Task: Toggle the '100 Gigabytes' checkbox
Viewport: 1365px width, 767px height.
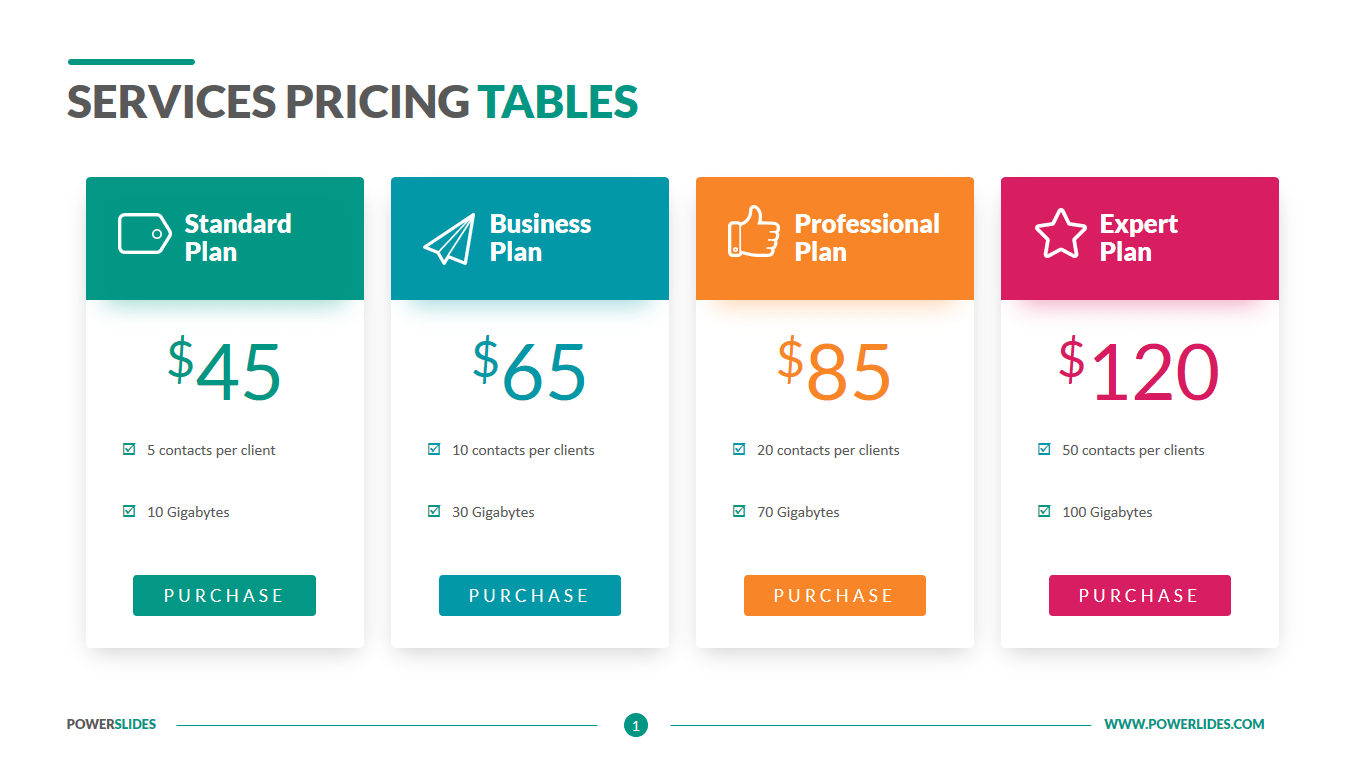Action: (x=1044, y=511)
